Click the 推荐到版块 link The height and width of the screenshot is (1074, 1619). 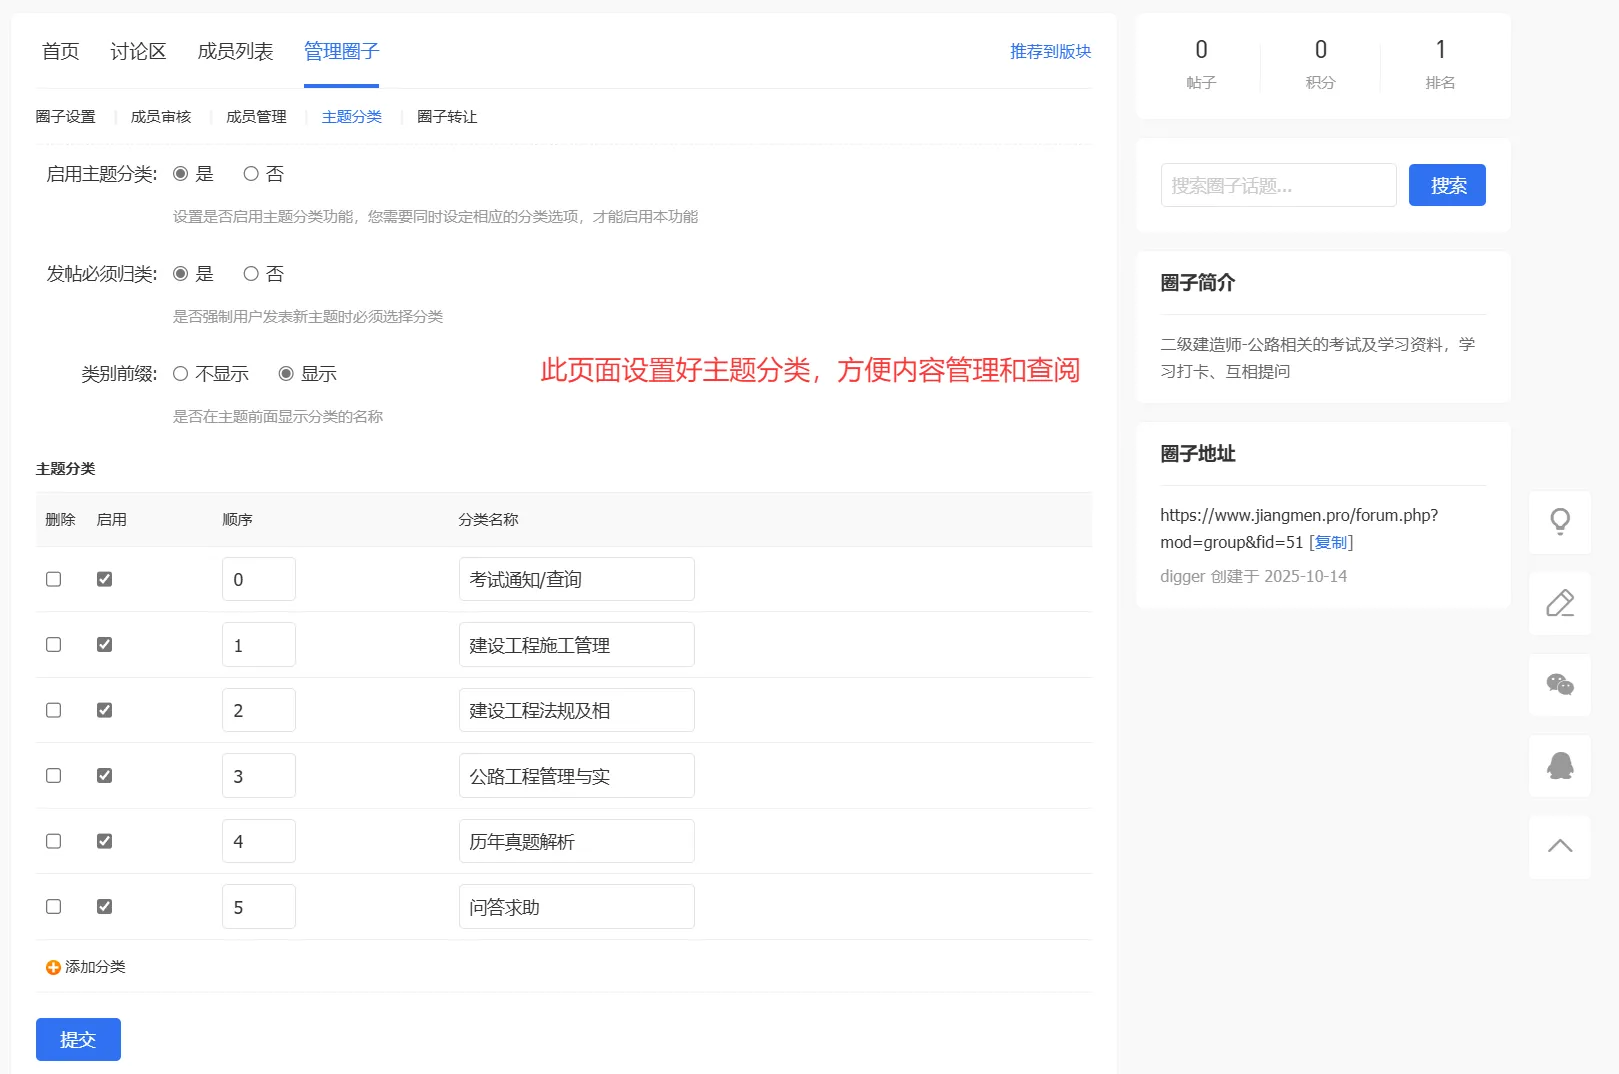(1050, 51)
